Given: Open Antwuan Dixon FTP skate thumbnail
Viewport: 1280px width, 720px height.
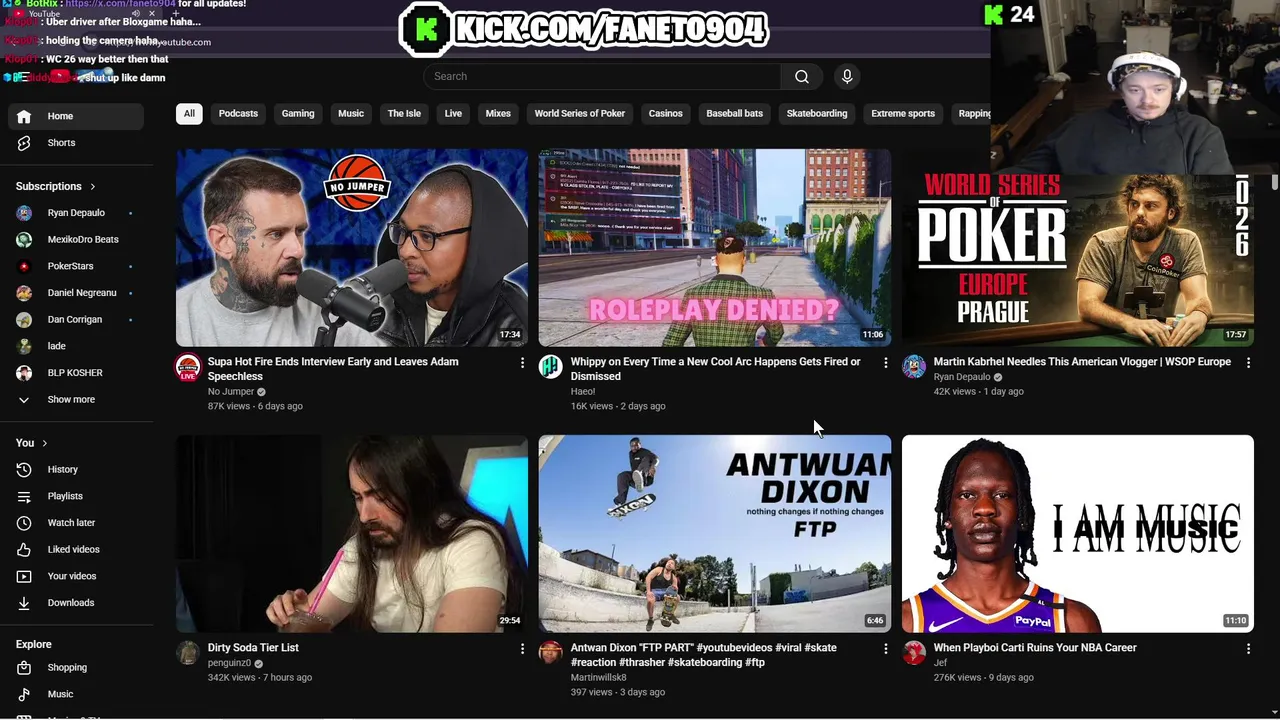Looking at the screenshot, I should point(714,534).
